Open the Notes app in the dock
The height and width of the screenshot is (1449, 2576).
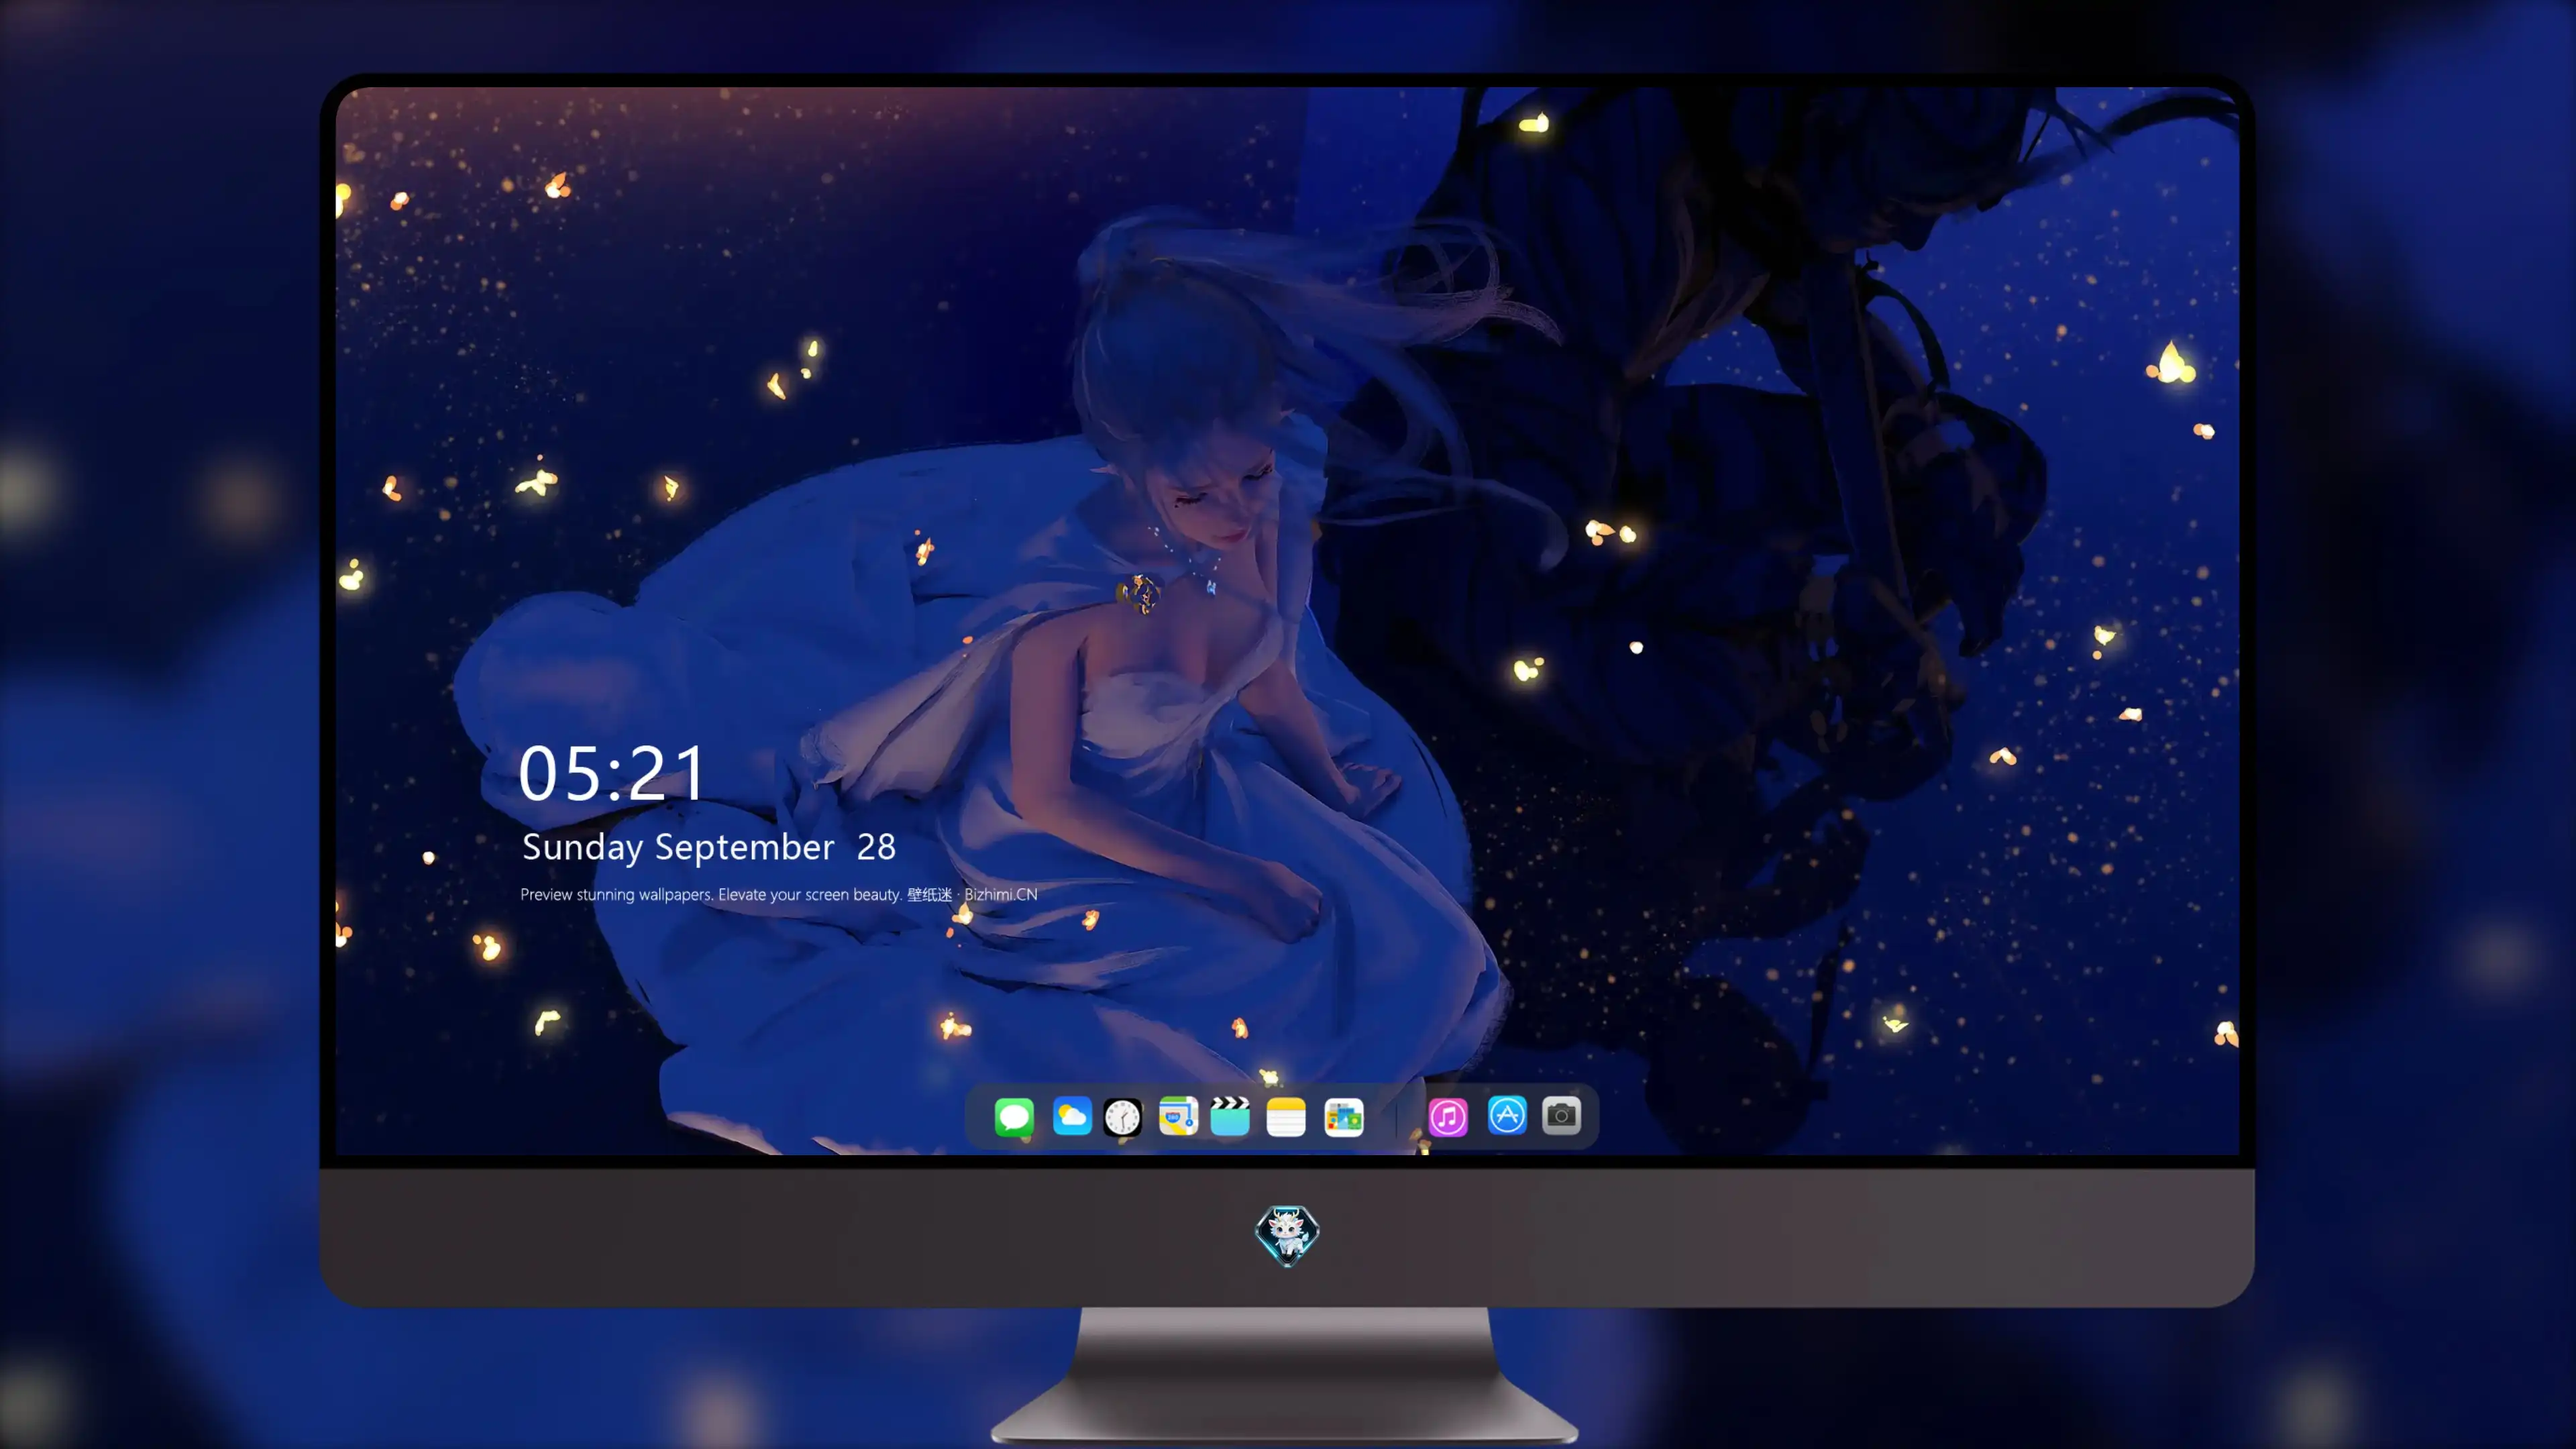1286,1116
